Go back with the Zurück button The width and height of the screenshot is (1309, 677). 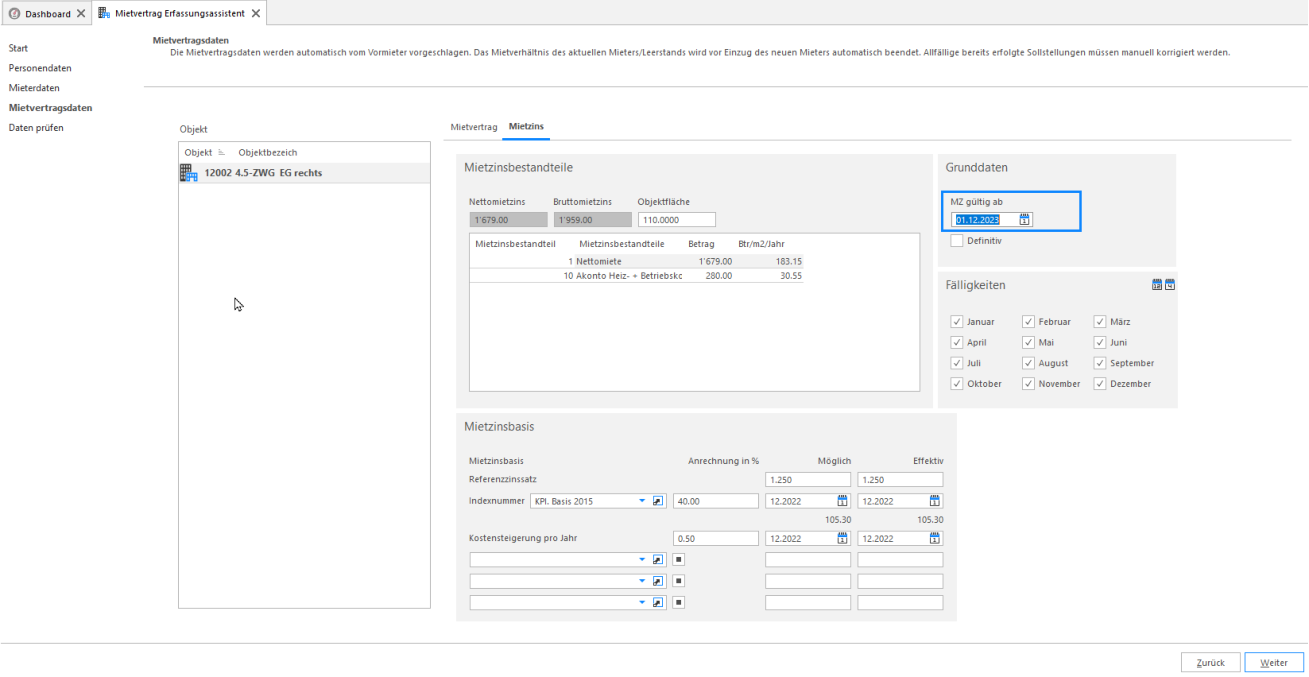(x=1211, y=662)
